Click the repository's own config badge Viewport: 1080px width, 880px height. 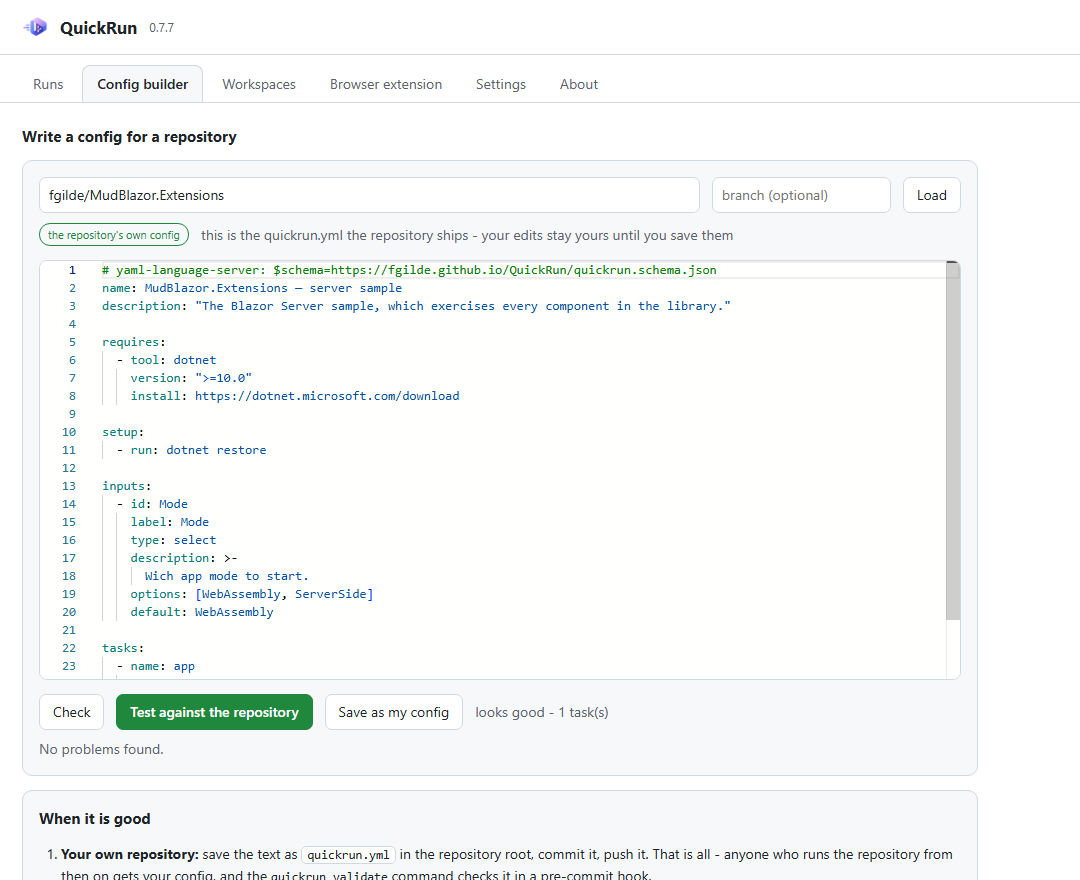tap(114, 235)
